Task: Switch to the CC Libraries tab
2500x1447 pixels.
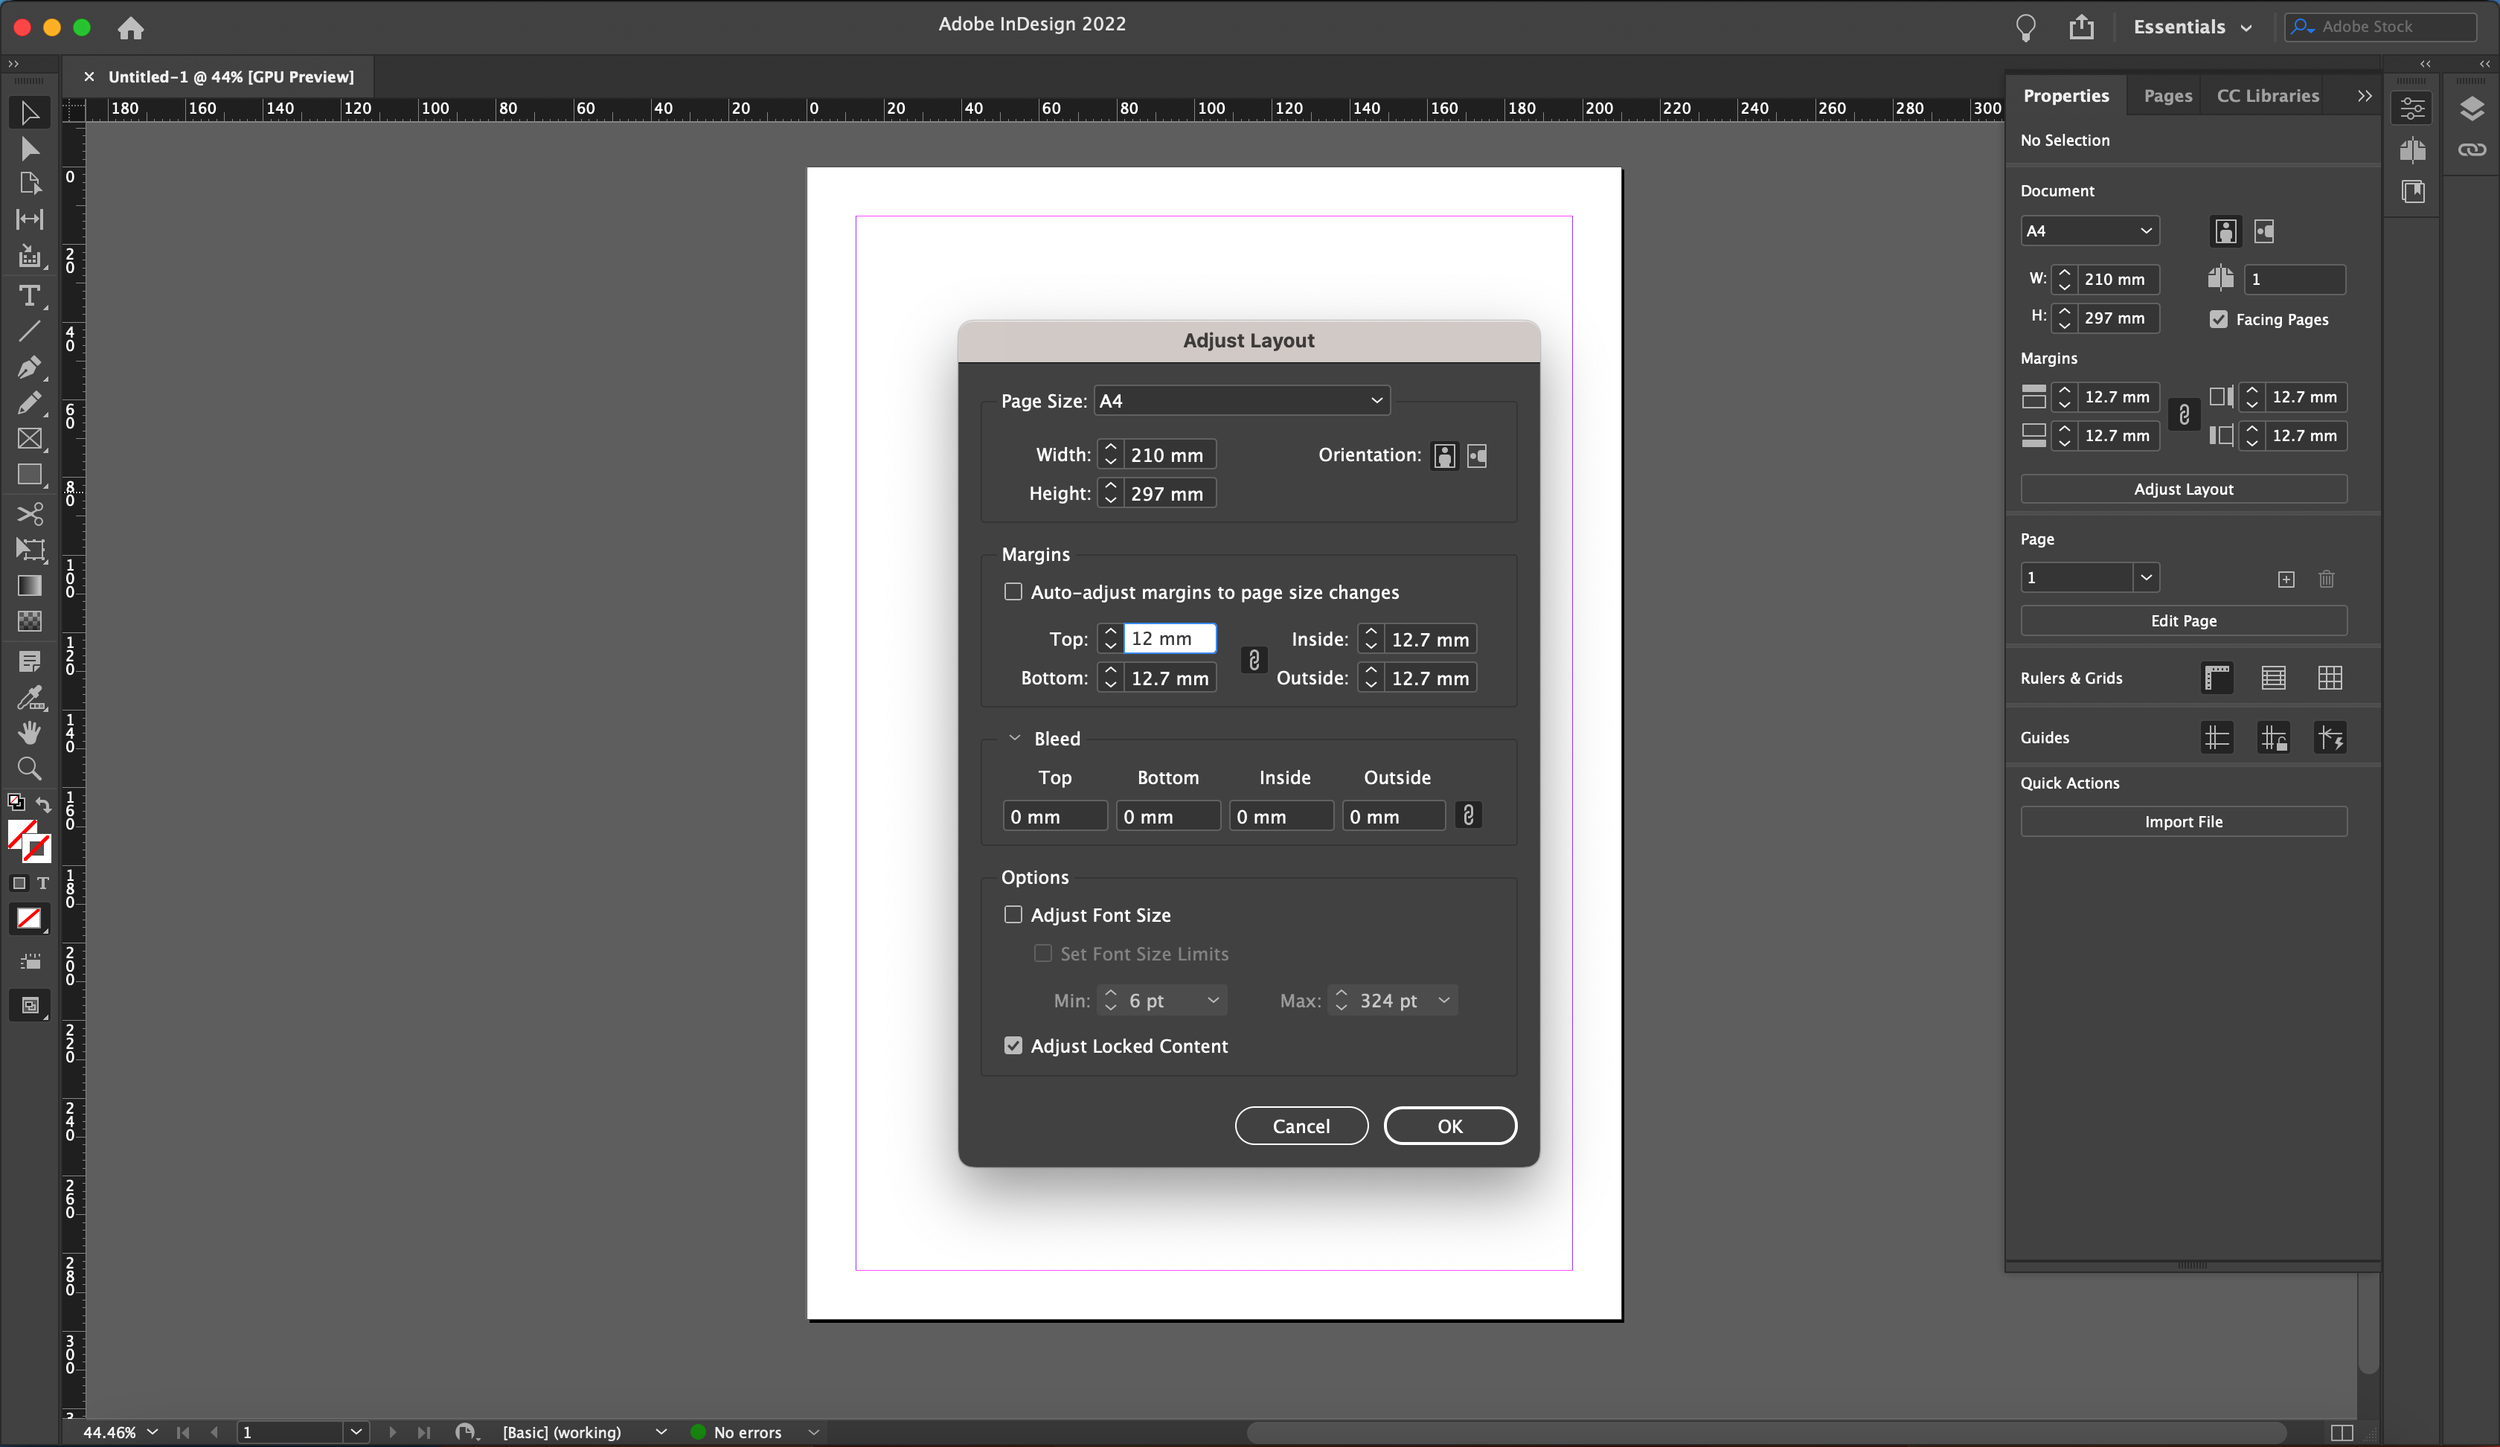Action: coord(2269,95)
